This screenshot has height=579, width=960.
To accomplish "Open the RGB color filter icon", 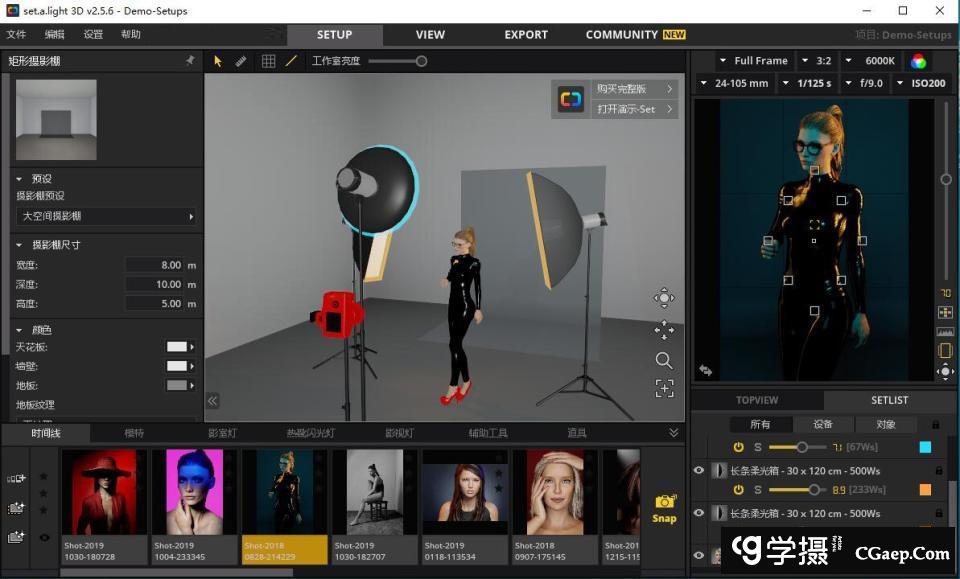I will [918, 61].
